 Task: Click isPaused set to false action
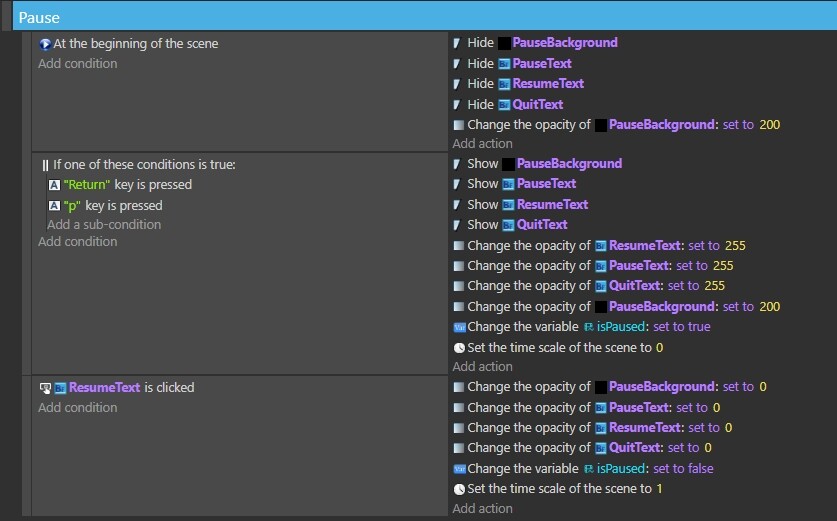pos(583,469)
